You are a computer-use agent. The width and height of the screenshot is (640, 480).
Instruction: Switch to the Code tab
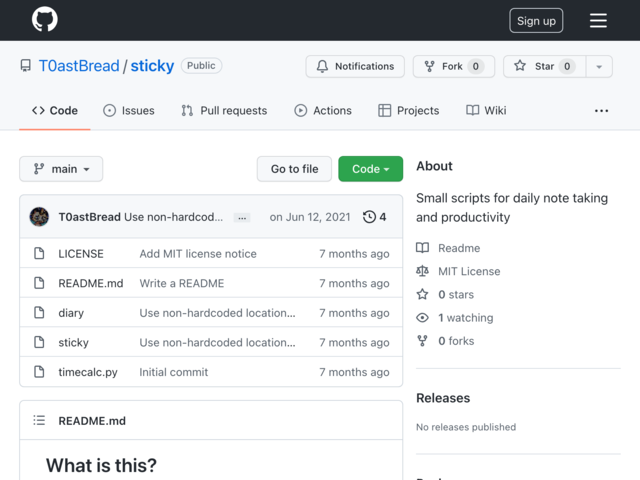55,111
